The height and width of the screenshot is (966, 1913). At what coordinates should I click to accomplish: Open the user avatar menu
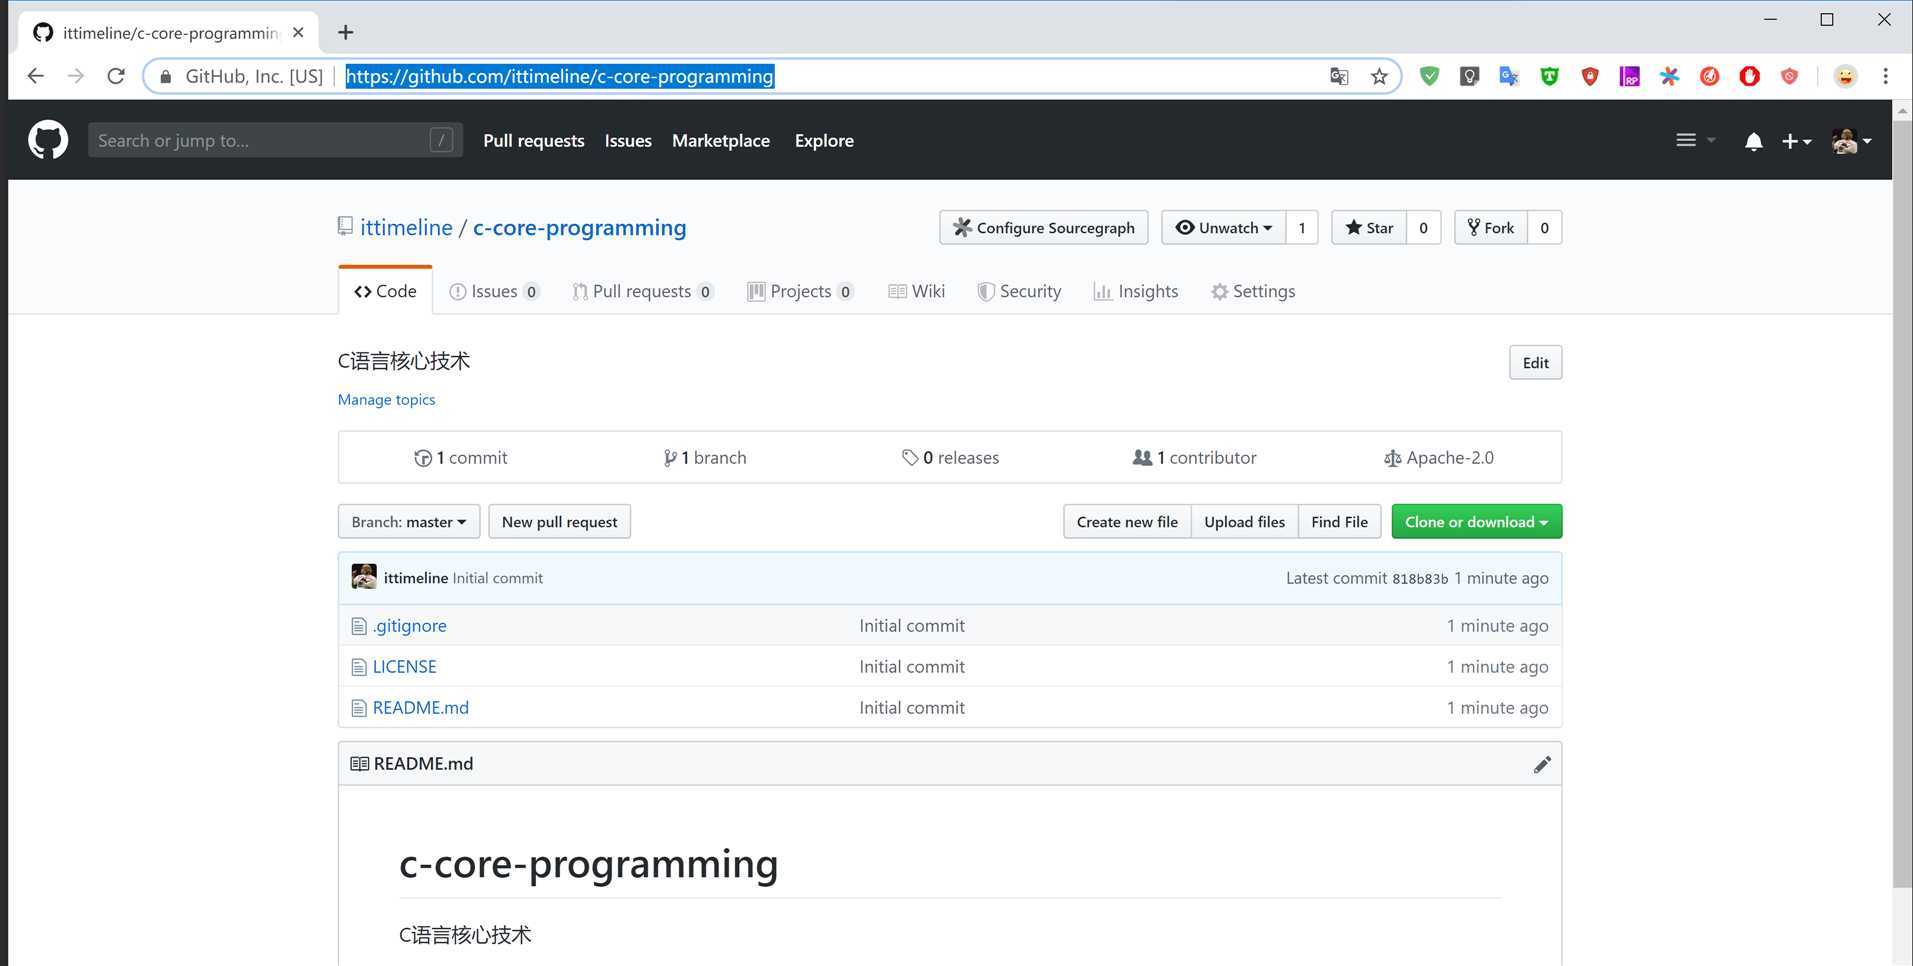click(x=1851, y=141)
